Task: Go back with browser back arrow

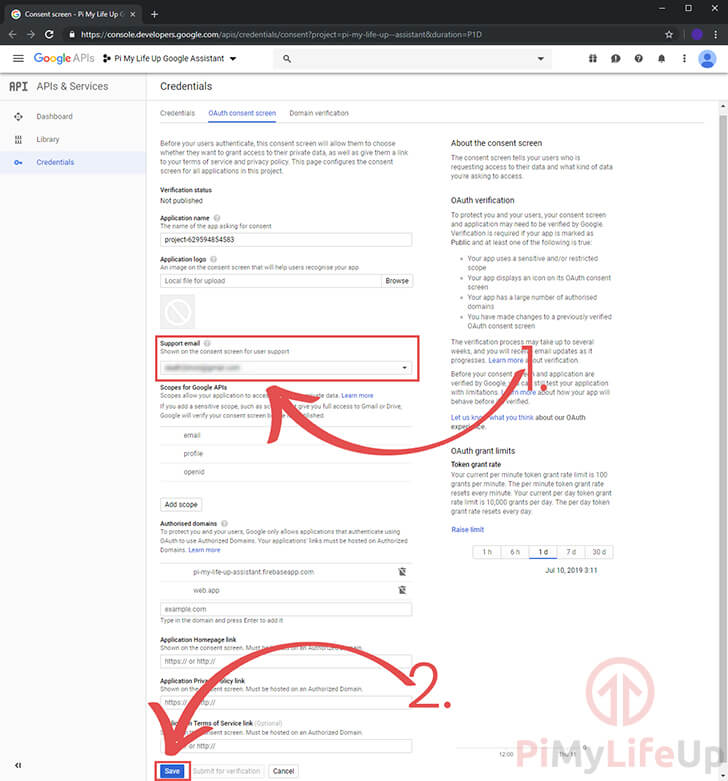Action: (12, 34)
